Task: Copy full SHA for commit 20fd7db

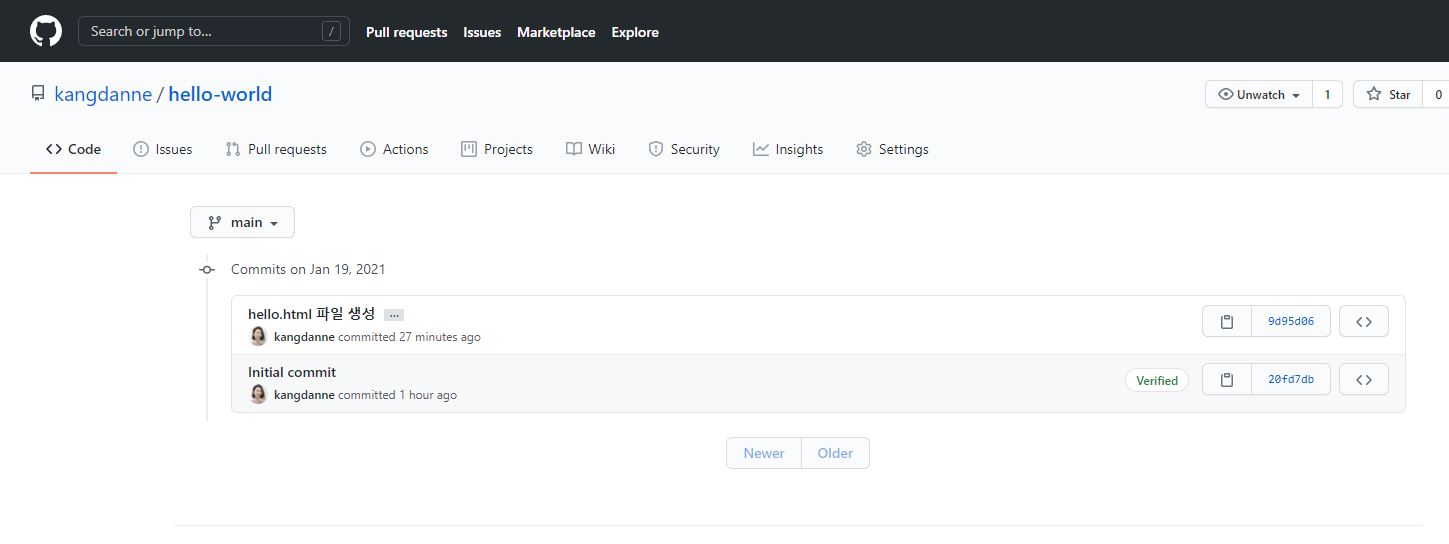Action: 1227,379
